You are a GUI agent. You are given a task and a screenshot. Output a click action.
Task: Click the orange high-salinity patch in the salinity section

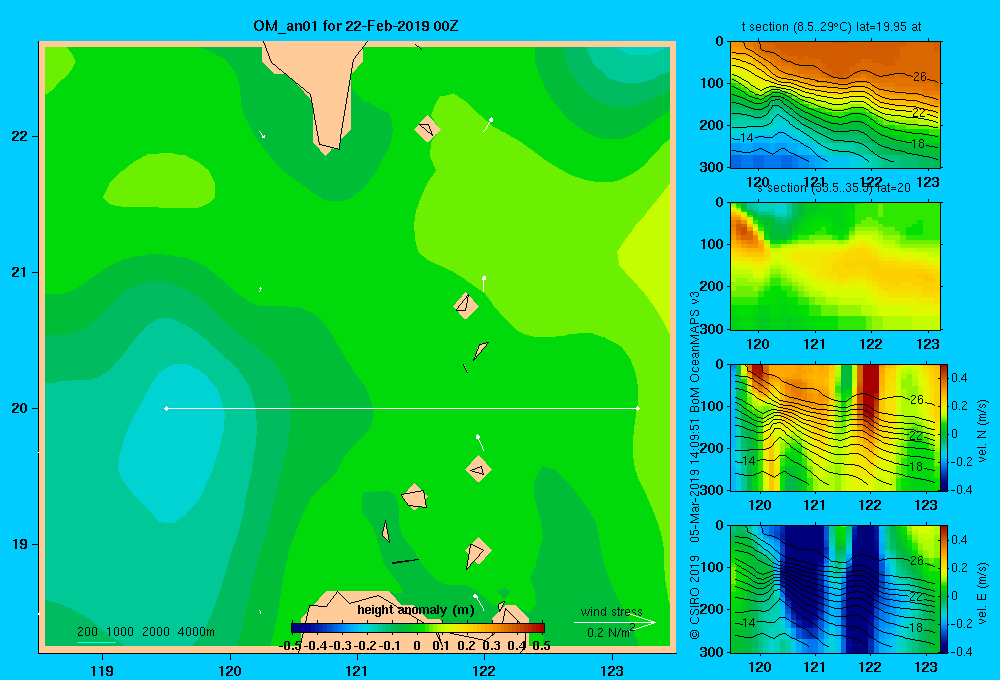(x=746, y=231)
